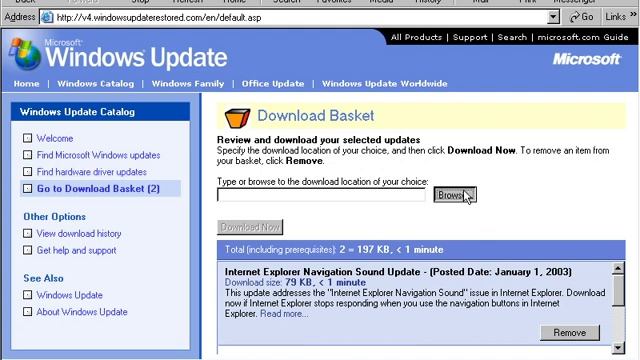Click the Windows Update globe logo
The image size is (640, 360).
25,55
